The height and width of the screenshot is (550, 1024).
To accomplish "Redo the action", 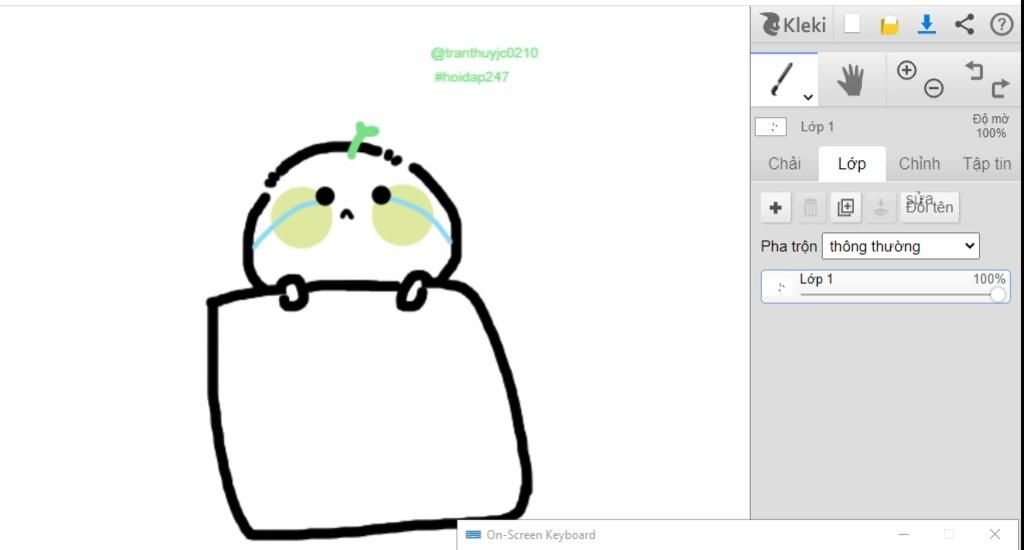I will point(1000,88).
